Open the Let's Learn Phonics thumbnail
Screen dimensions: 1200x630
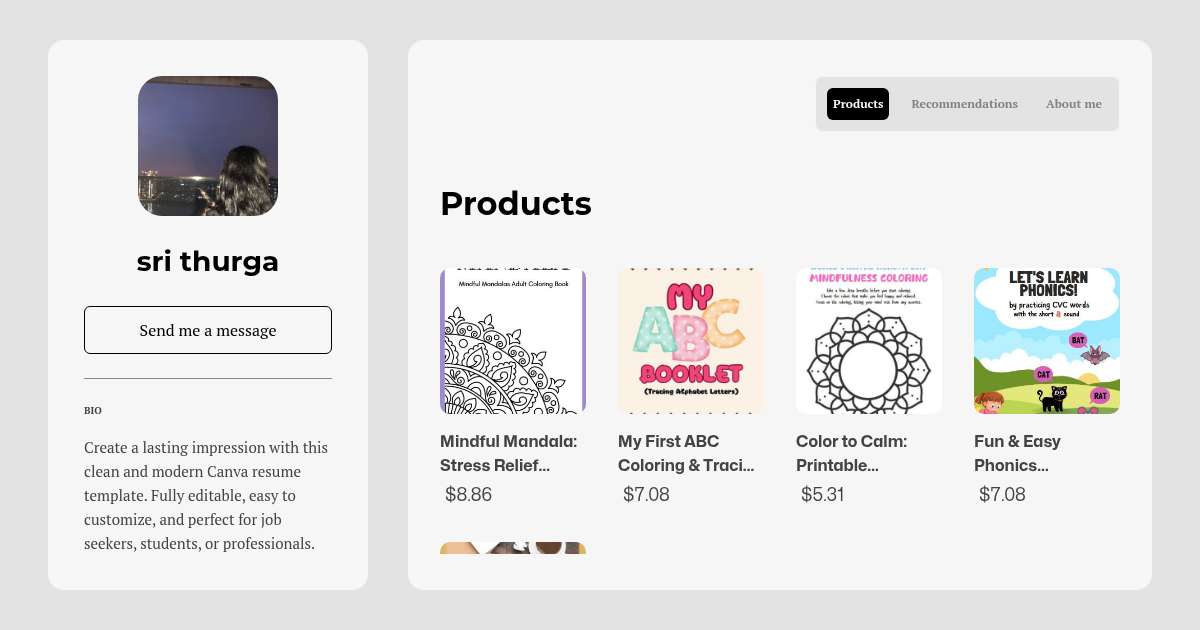click(x=1047, y=341)
